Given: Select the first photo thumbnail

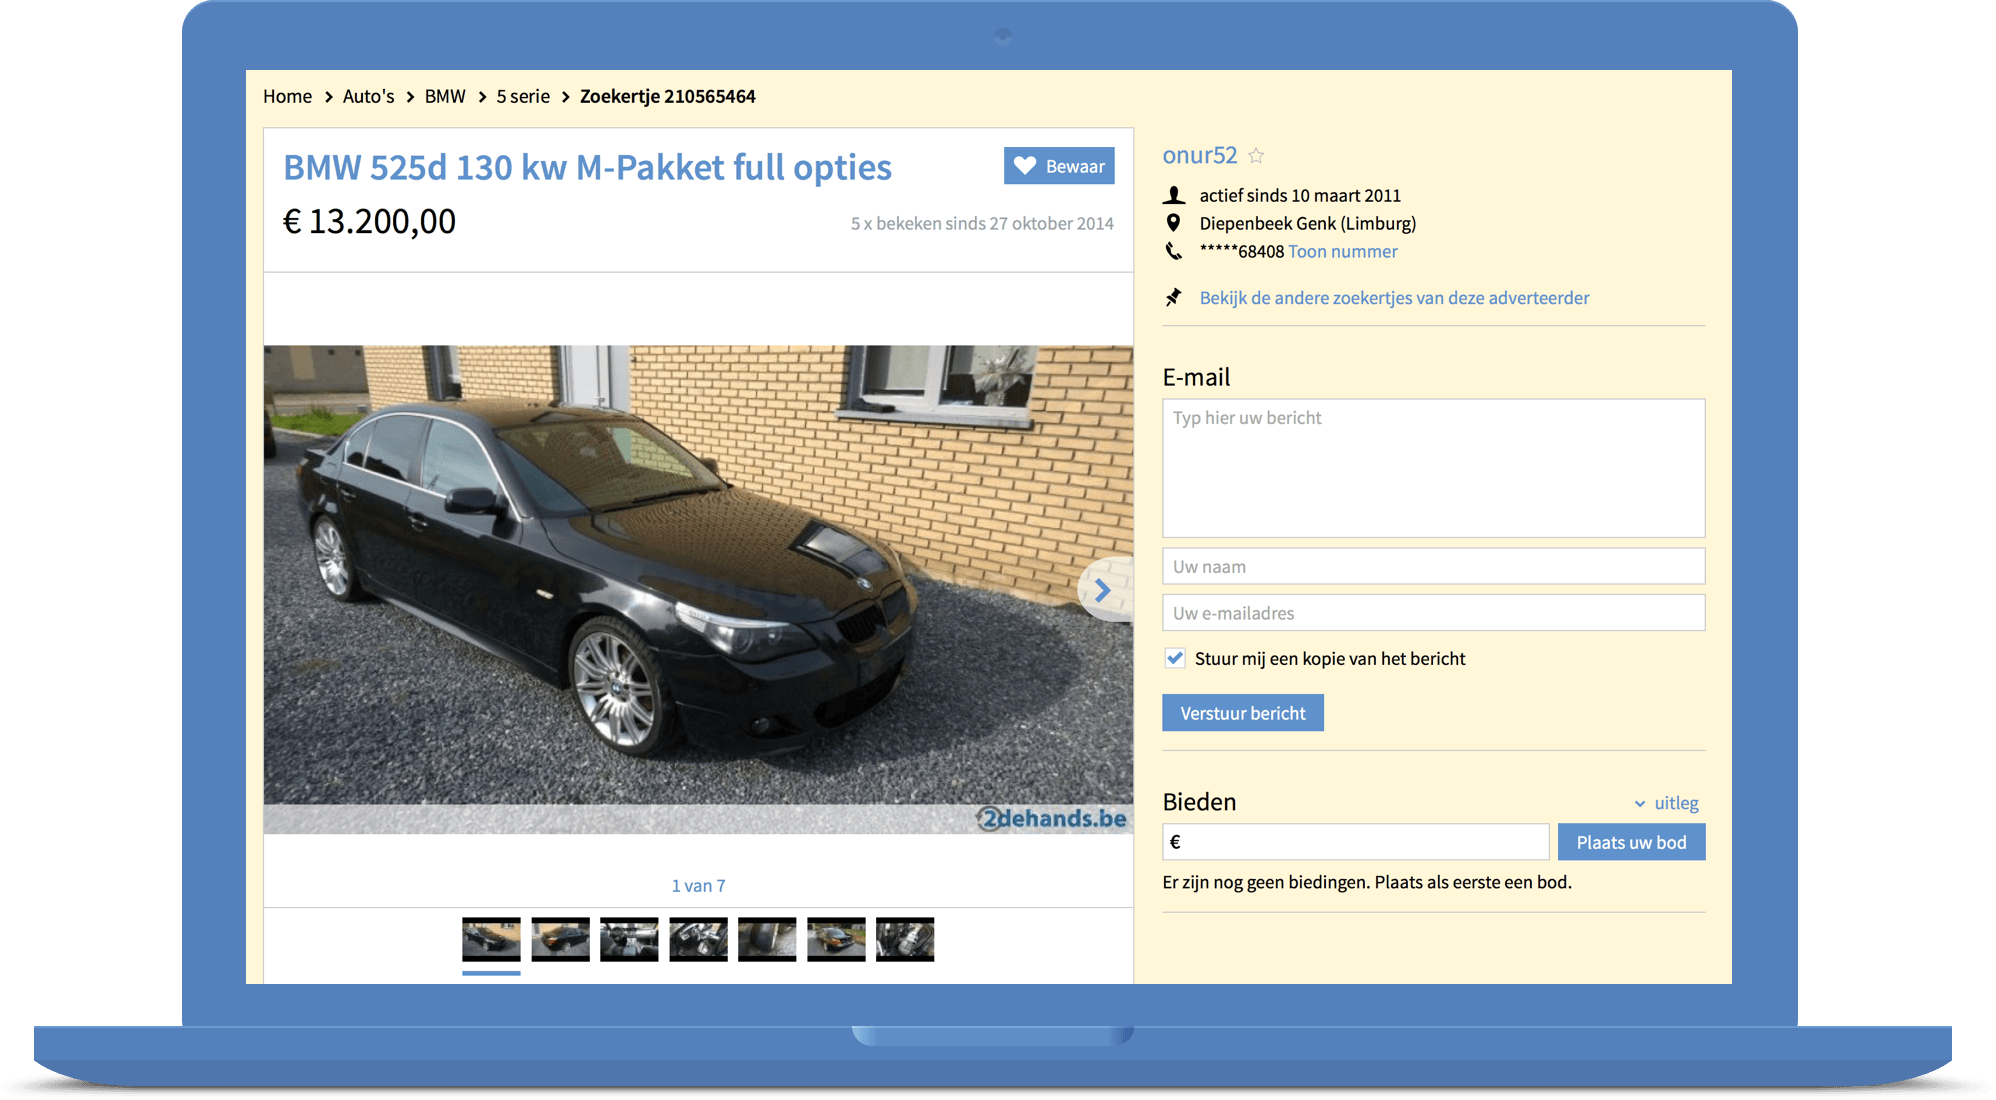Looking at the screenshot, I should 491,940.
